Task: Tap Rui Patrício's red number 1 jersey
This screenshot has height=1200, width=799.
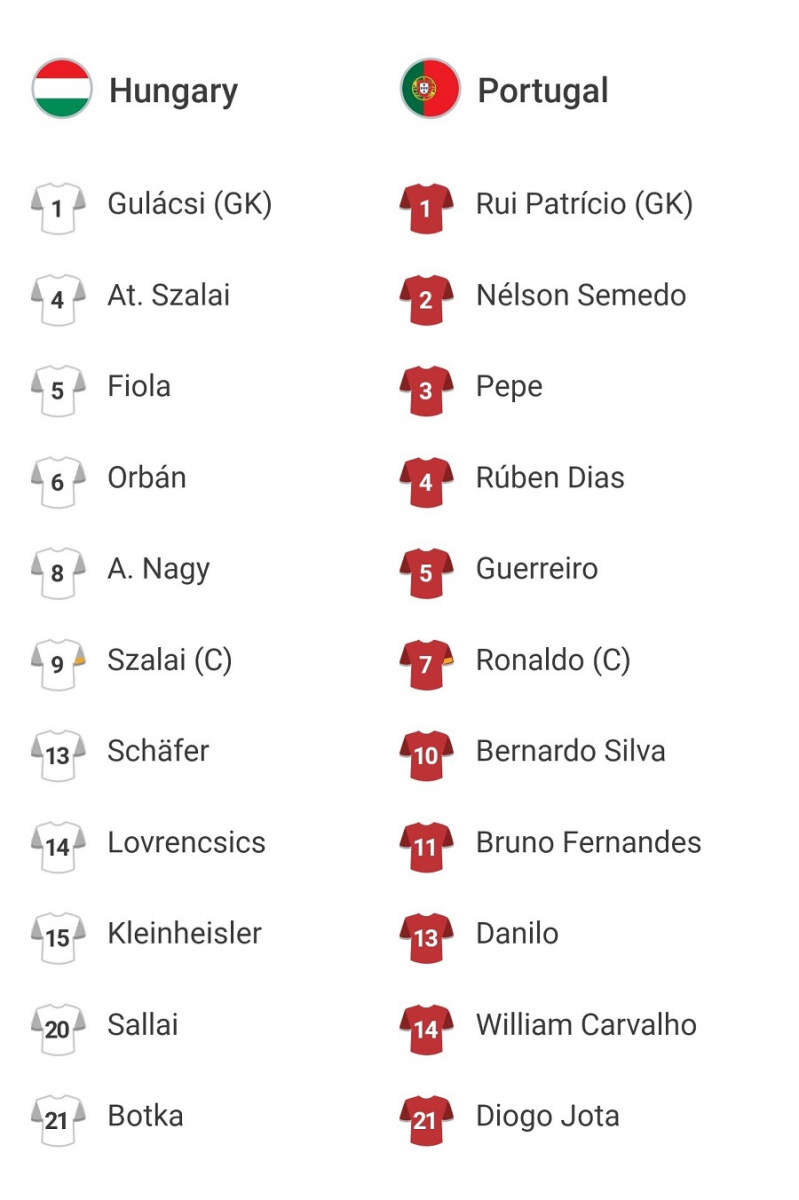Action: (426, 208)
